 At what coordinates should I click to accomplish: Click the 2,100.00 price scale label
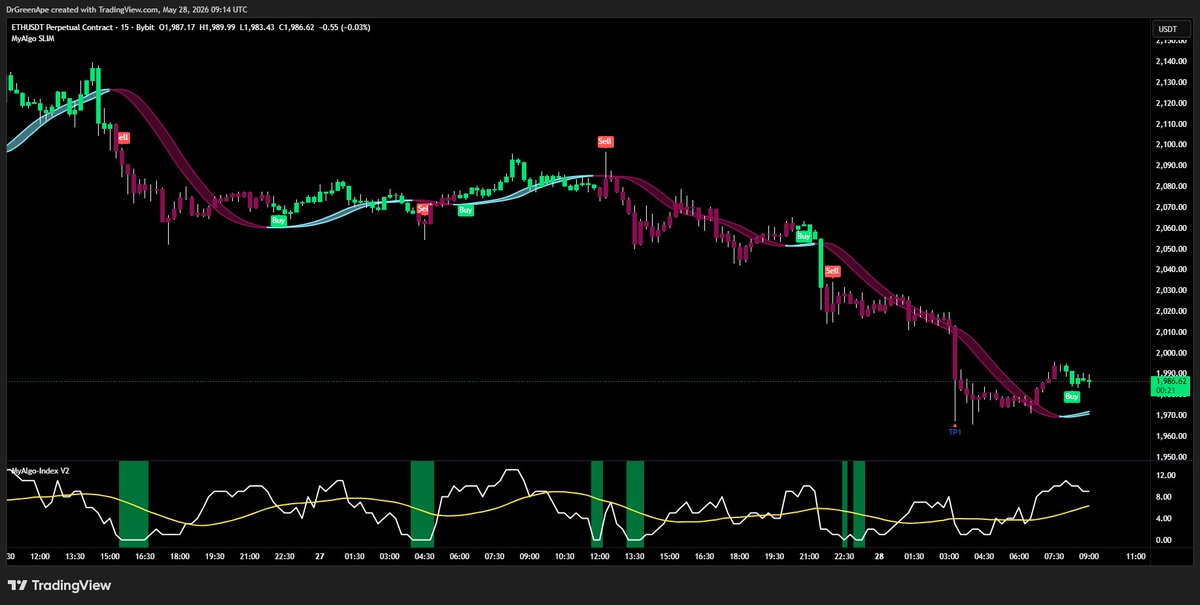1169,145
